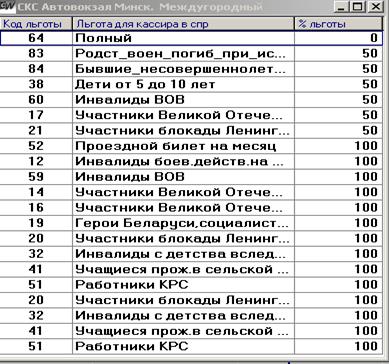Select the code cell 21
The image size is (389, 364).
click(x=36, y=130)
